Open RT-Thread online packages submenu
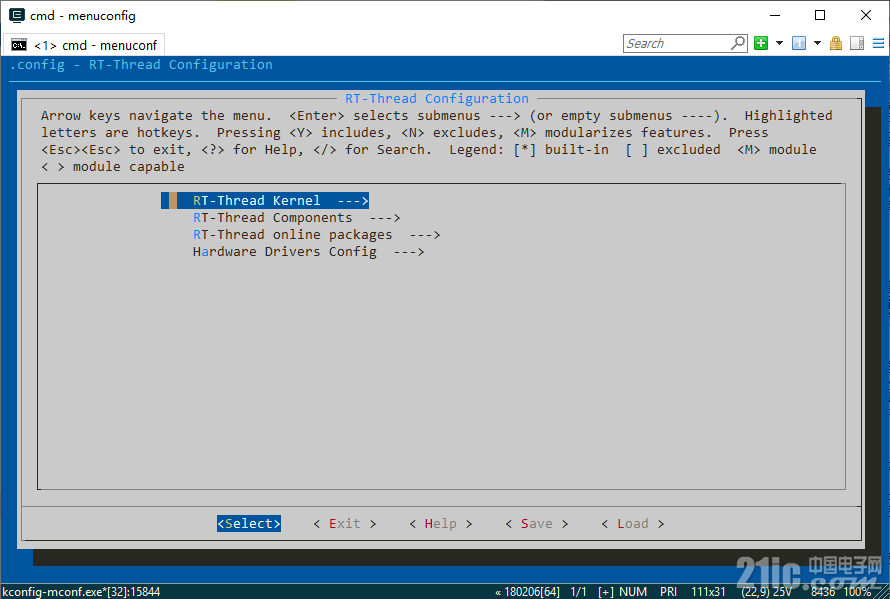Screen dimensions: 890x599 point(316,235)
